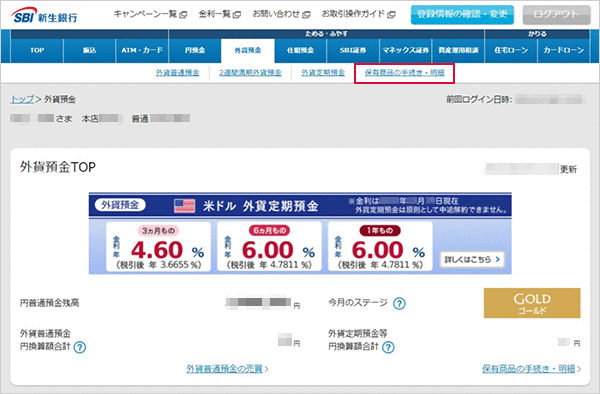Screen dimensions: 600x394
Task: Click the 3ヵ月もの 4.60% rate card
Action: [158, 247]
